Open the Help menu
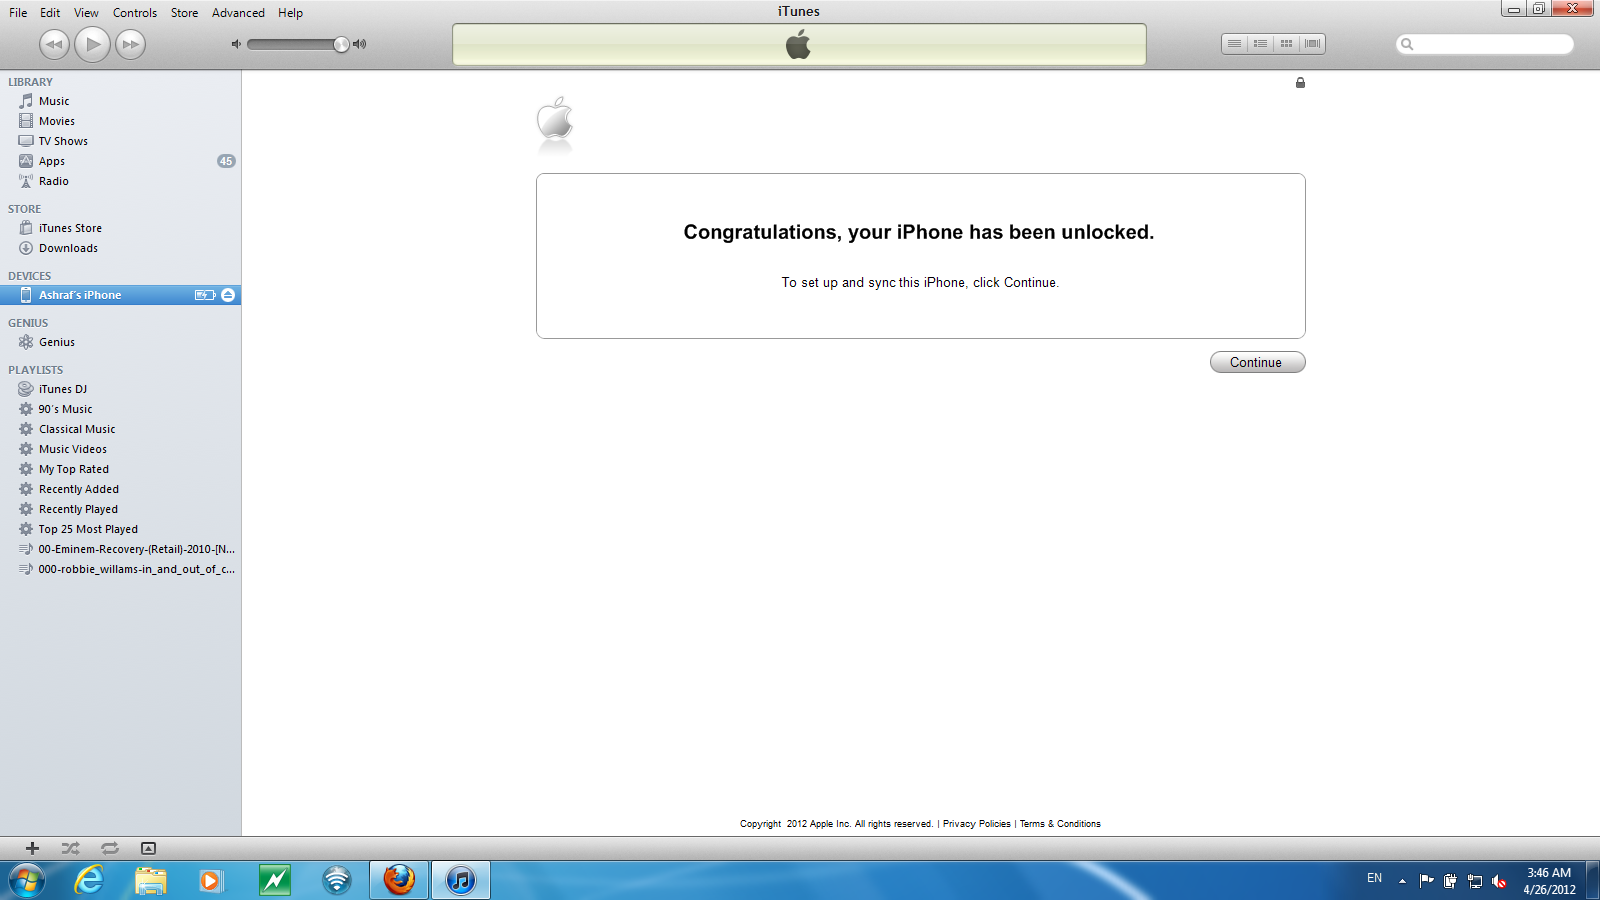This screenshot has width=1600, height=900. coord(290,13)
